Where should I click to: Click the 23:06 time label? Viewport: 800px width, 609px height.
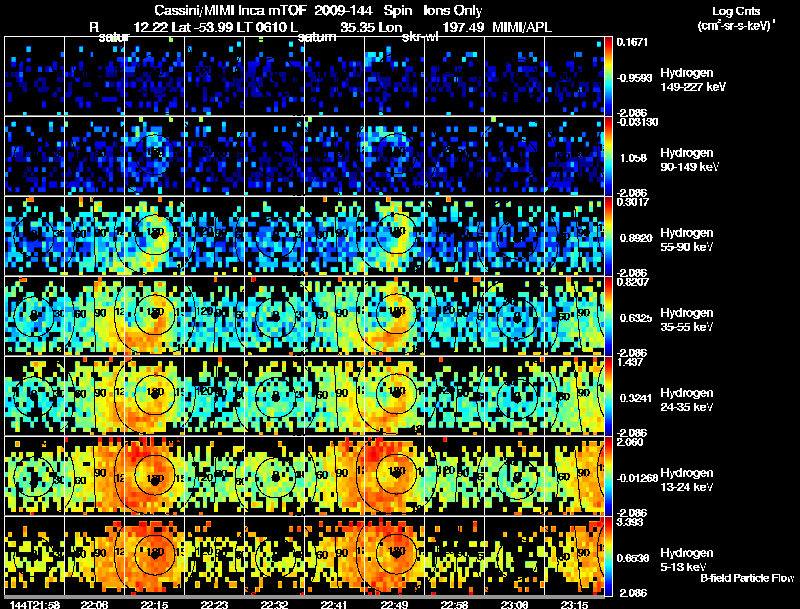pyautogui.click(x=514, y=604)
